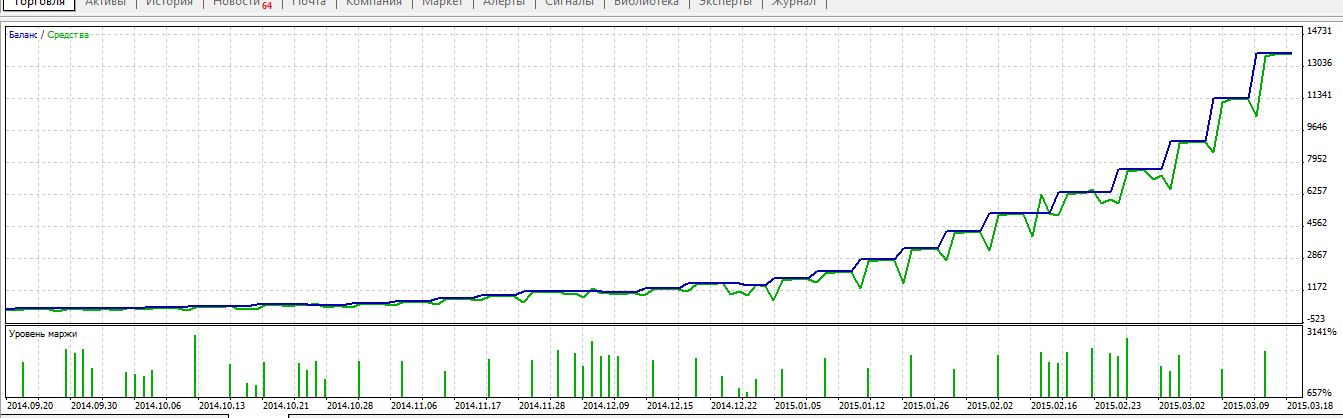Click the -523 axis value
The width and height of the screenshot is (1343, 418).
(1318, 318)
